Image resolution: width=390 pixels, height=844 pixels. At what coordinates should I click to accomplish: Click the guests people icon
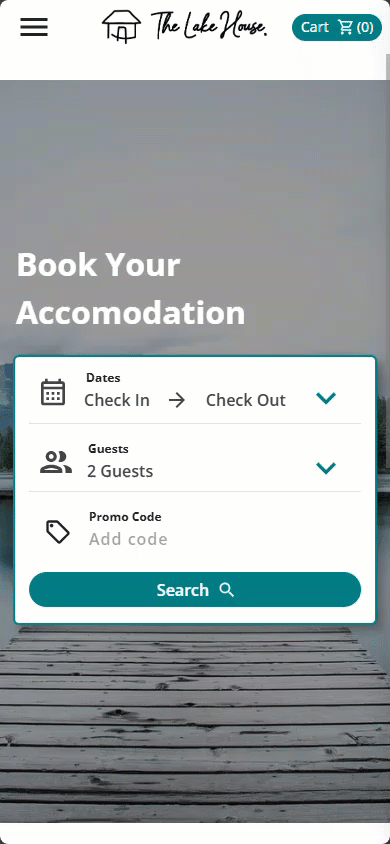(56, 462)
